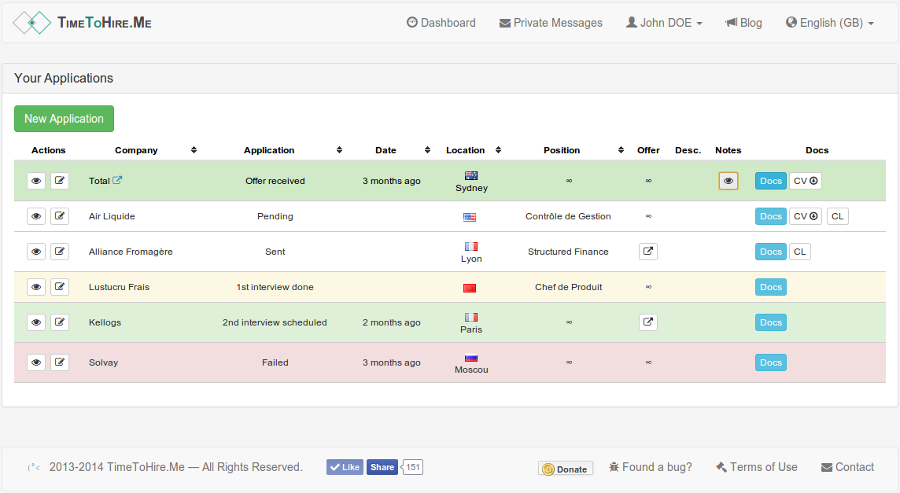Open the English (GB) language dropdown

point(830,23)
